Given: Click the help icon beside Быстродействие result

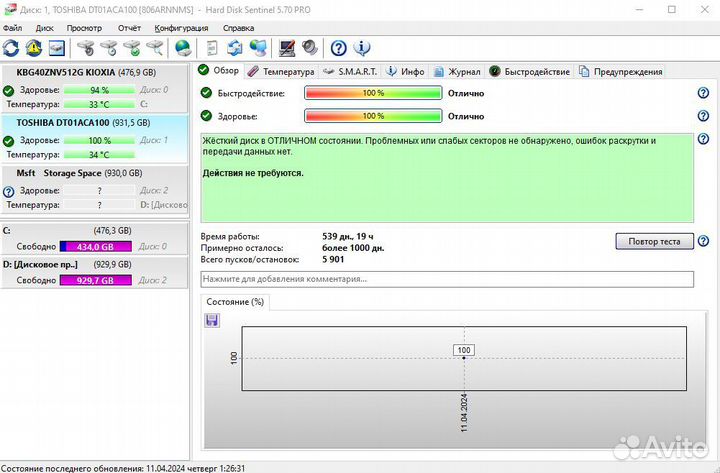Looking at the screenshot, I should coord(703,93).
